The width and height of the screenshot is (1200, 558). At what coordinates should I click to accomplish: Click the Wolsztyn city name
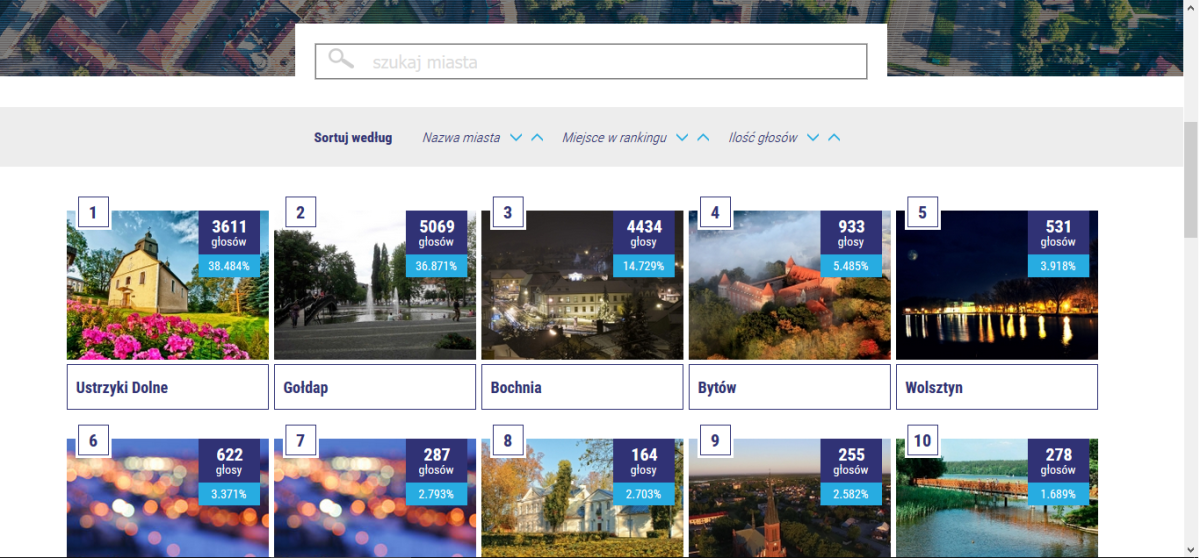(934, 387)
